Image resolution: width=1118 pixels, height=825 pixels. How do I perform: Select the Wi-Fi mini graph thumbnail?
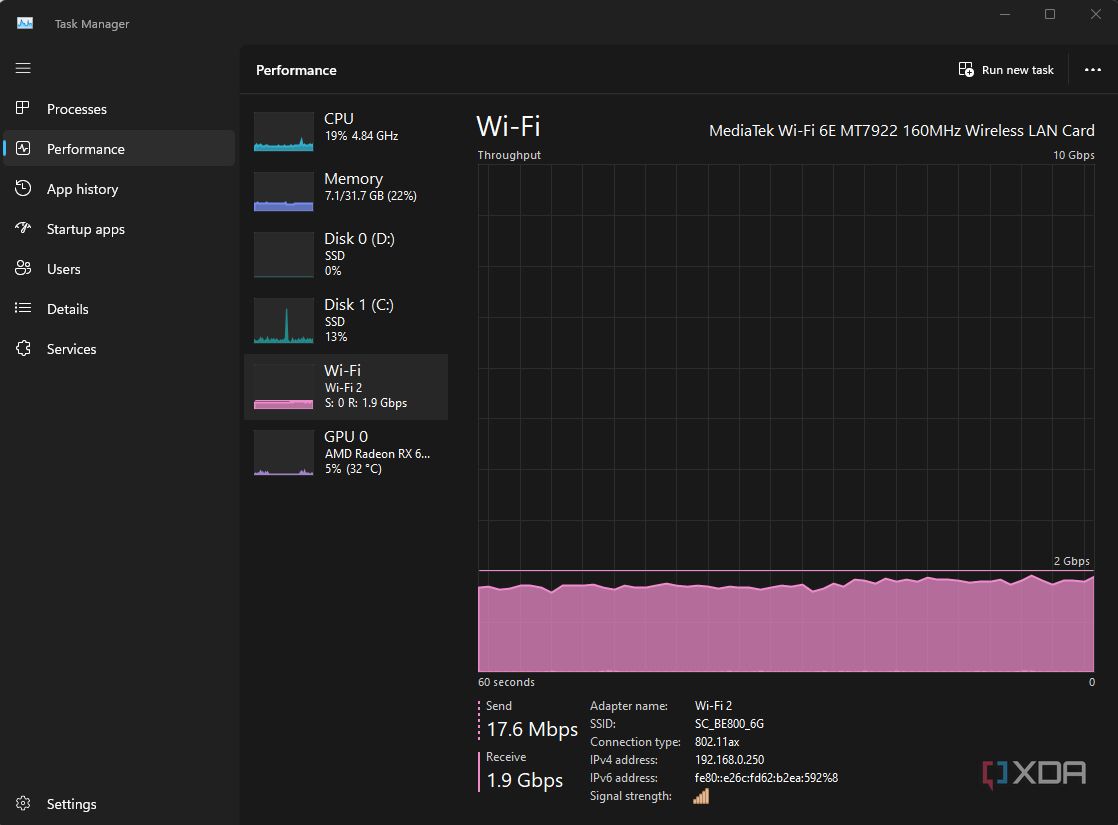[283, 387]
